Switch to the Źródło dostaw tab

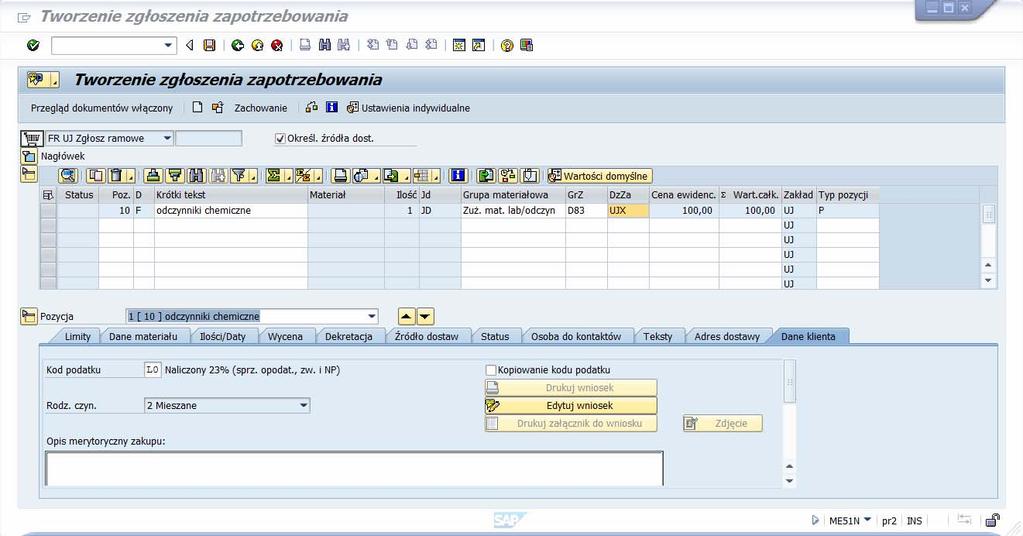(x=427, y=336)
